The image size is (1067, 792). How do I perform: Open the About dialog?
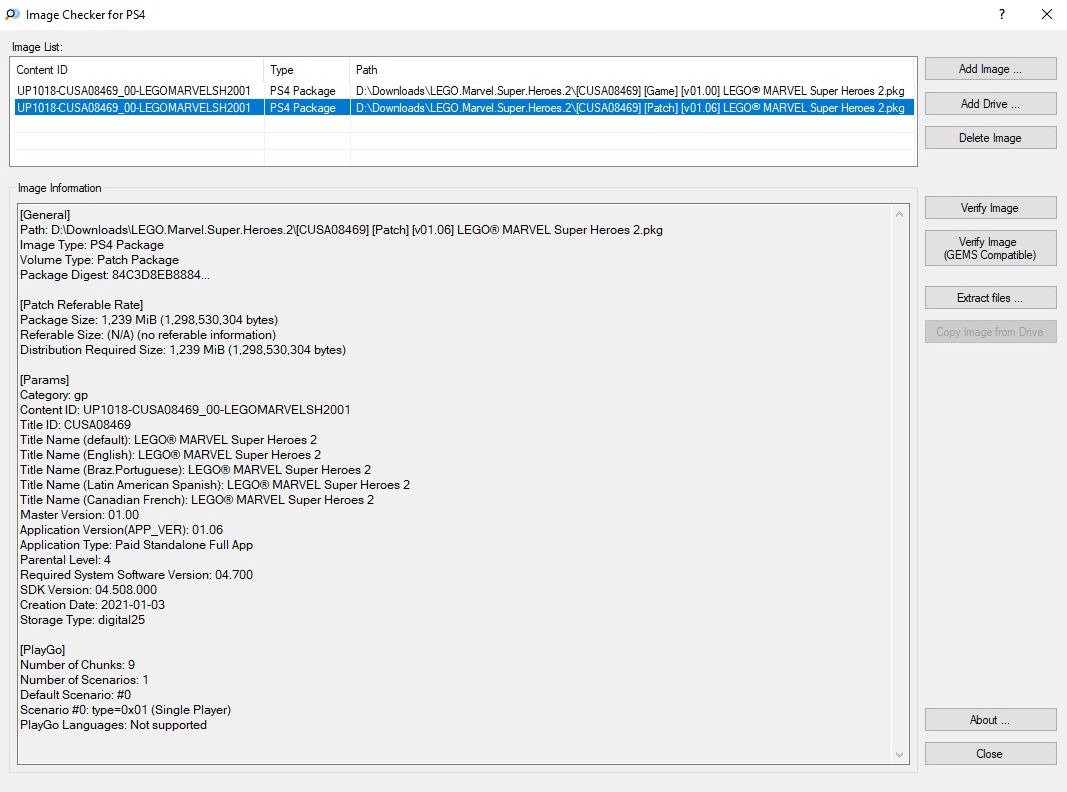pyautogui.click(x=990, y=719)
